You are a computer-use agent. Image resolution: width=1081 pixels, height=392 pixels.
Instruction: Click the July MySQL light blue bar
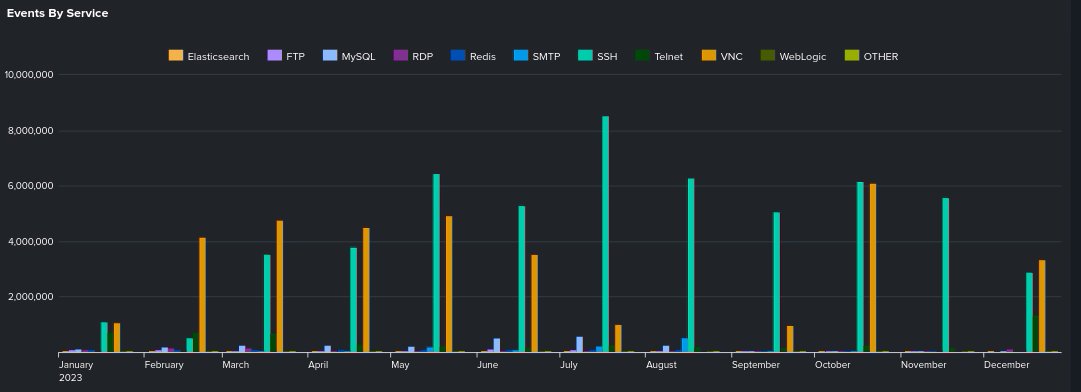[580, 344]
